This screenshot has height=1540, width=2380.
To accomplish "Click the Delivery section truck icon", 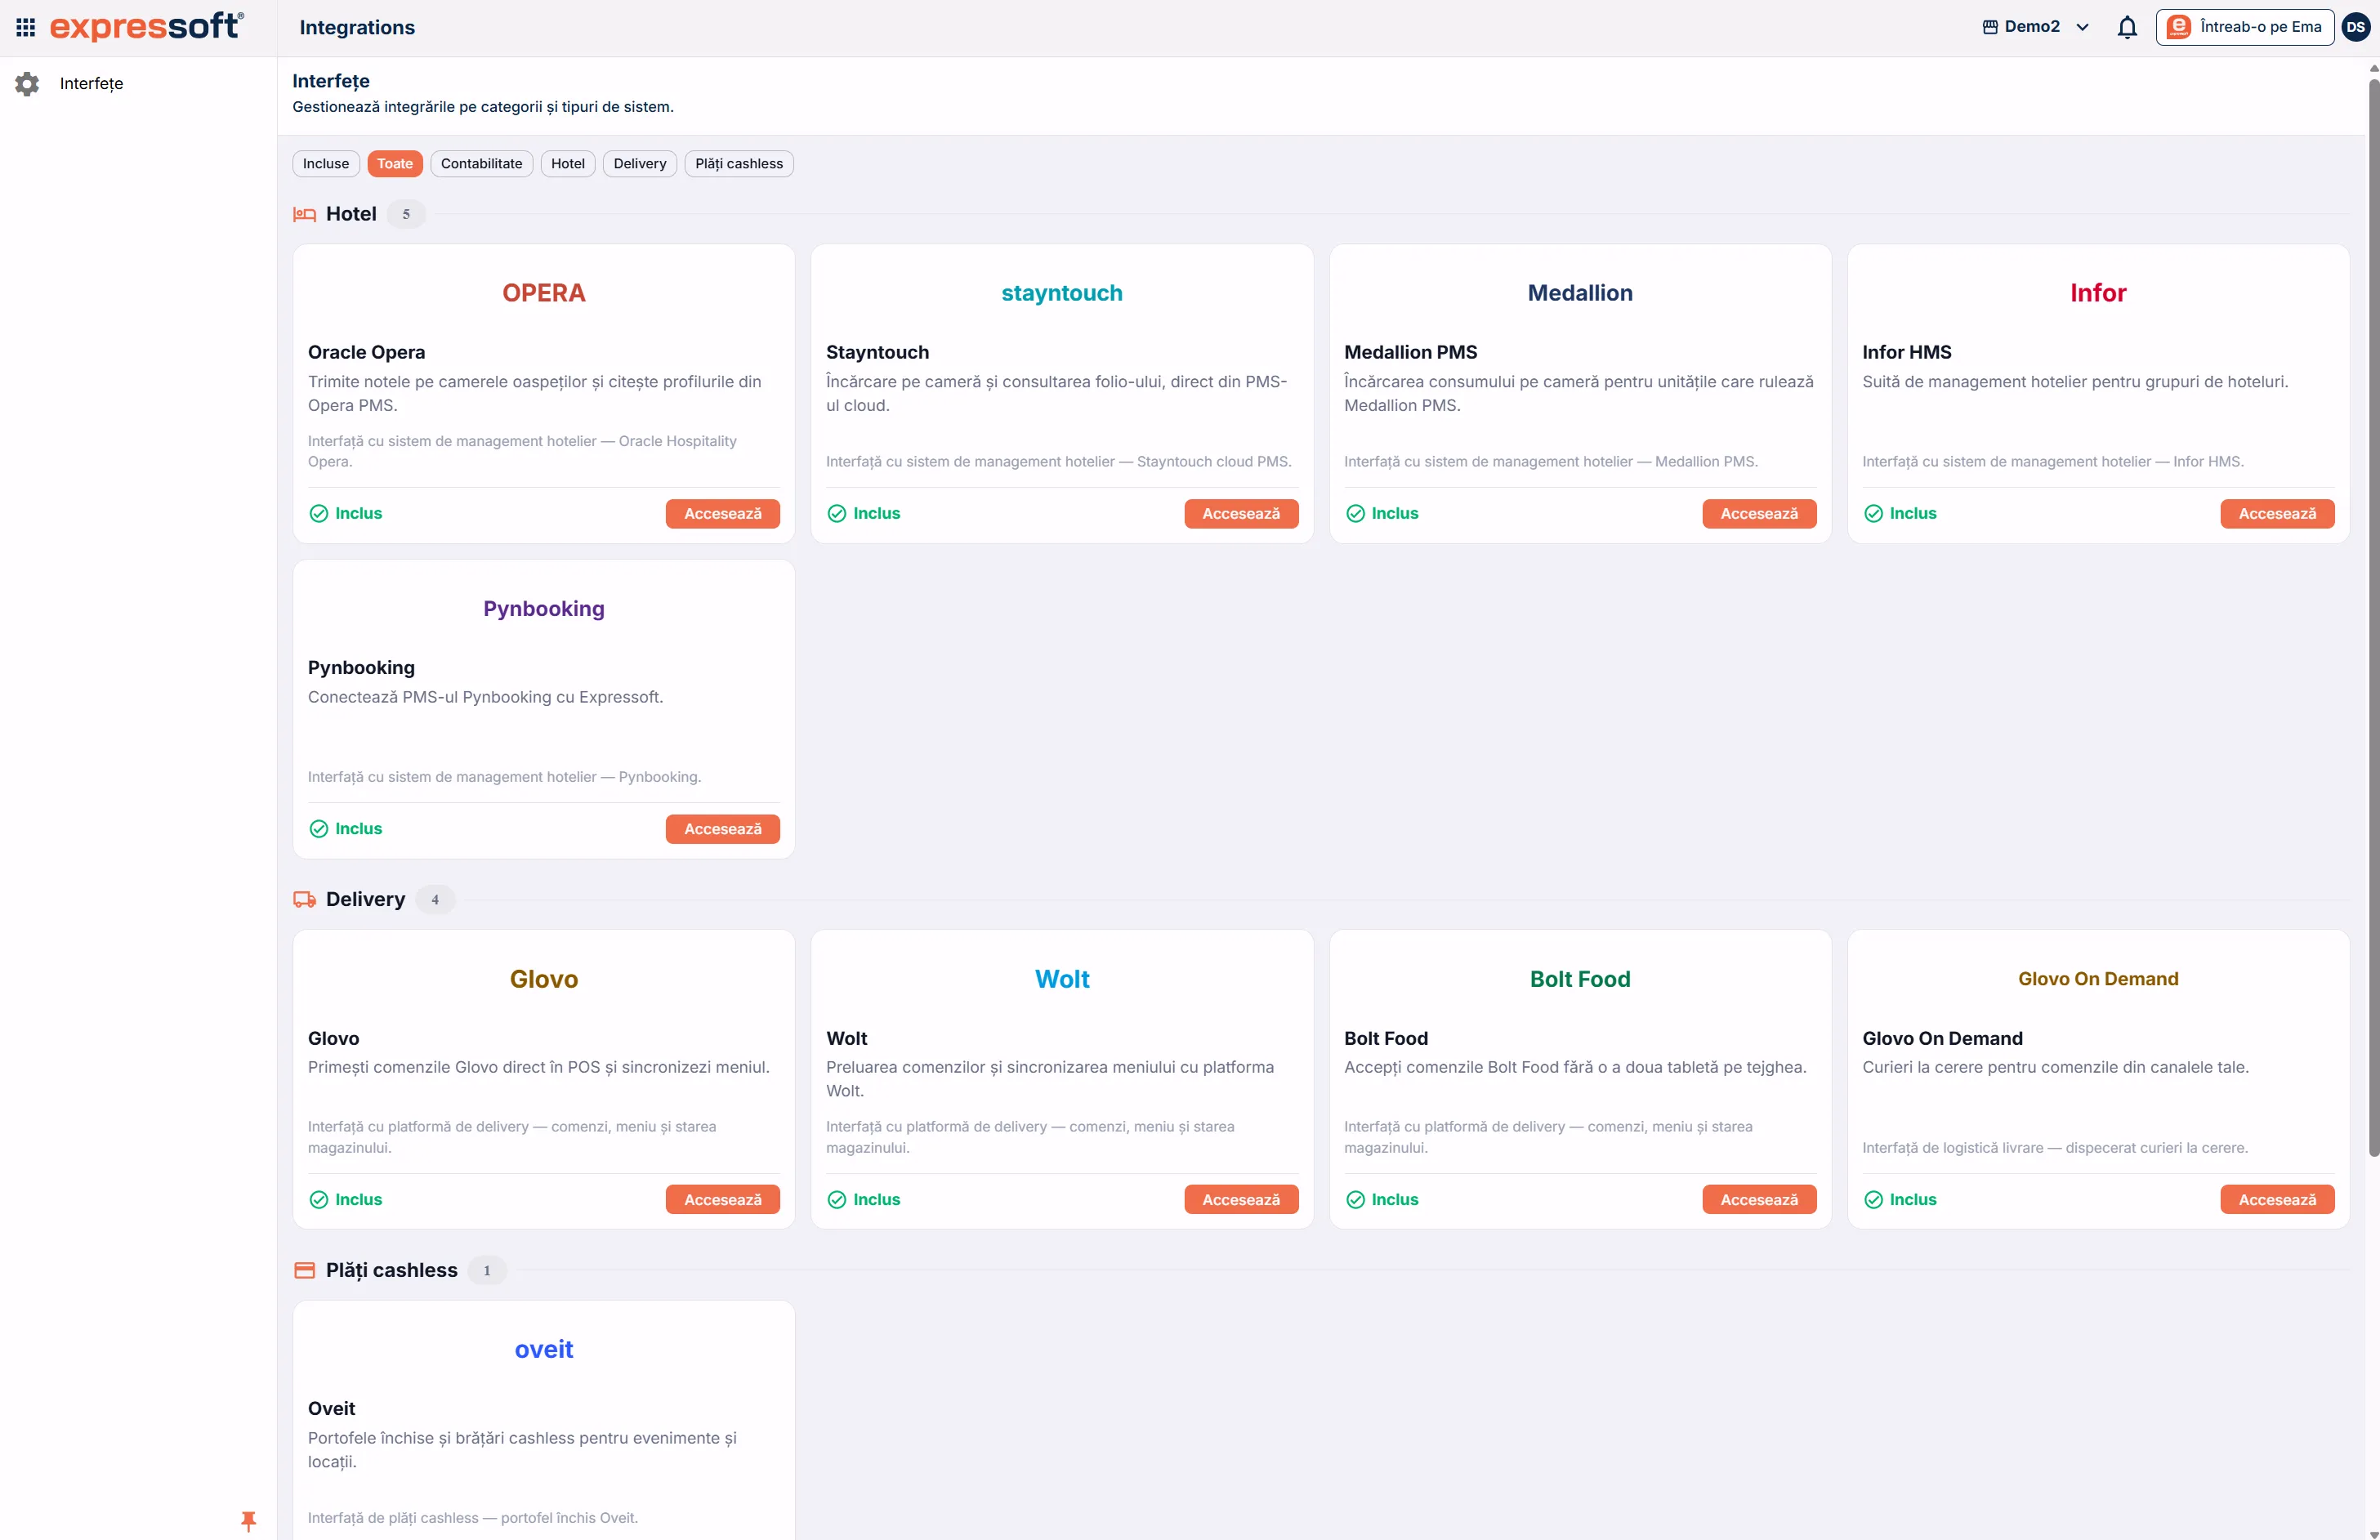I will tap(304, 900).
